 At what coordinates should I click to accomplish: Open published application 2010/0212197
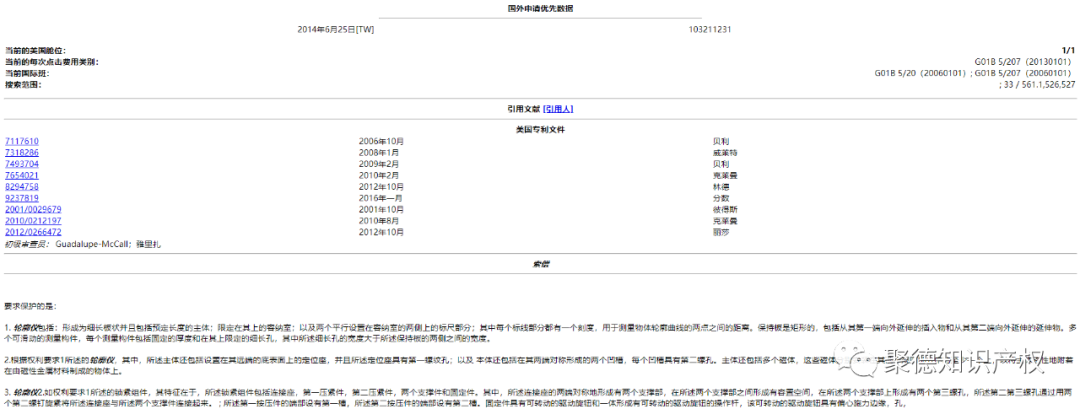pyautogui.click(x=33, y=221)
